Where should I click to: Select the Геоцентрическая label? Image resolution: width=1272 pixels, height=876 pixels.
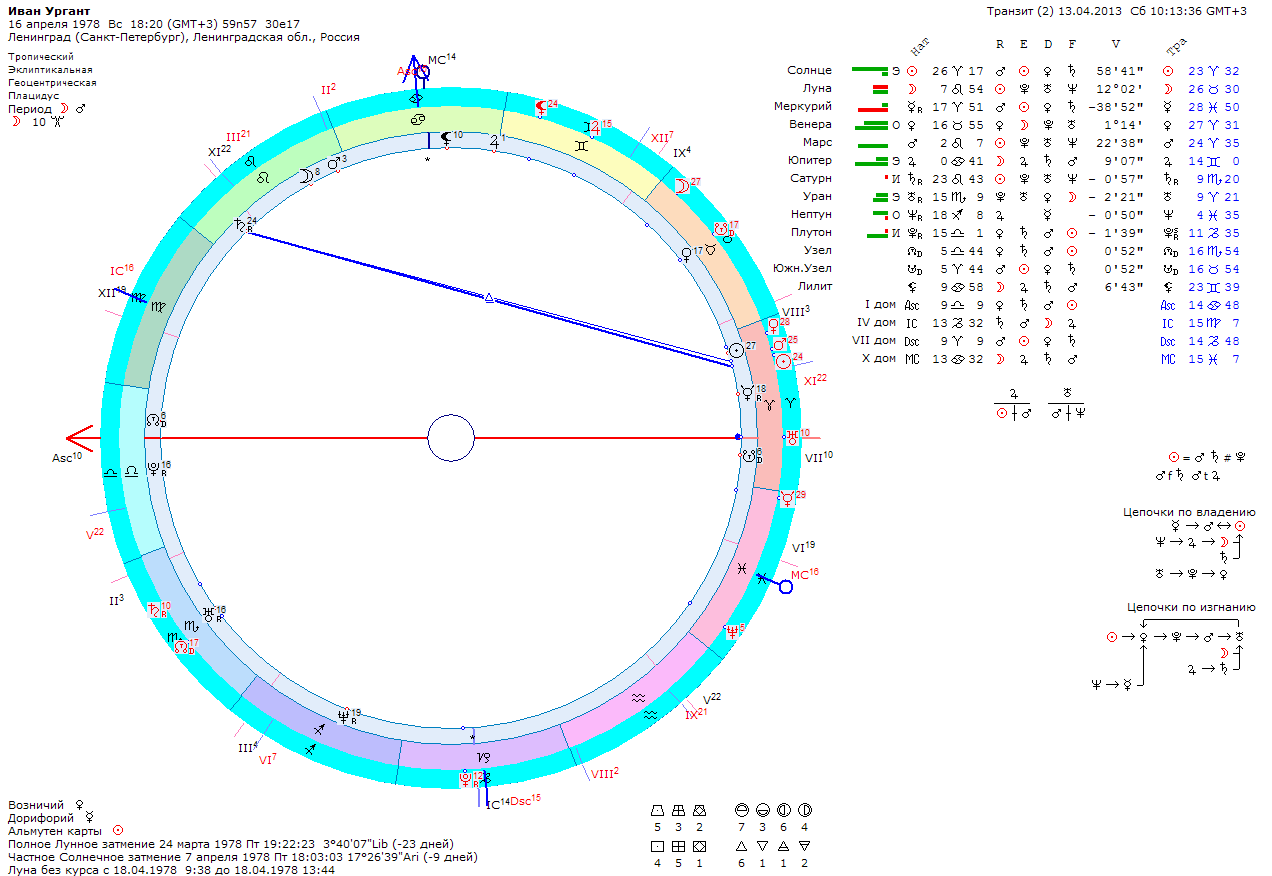point(52,83)
